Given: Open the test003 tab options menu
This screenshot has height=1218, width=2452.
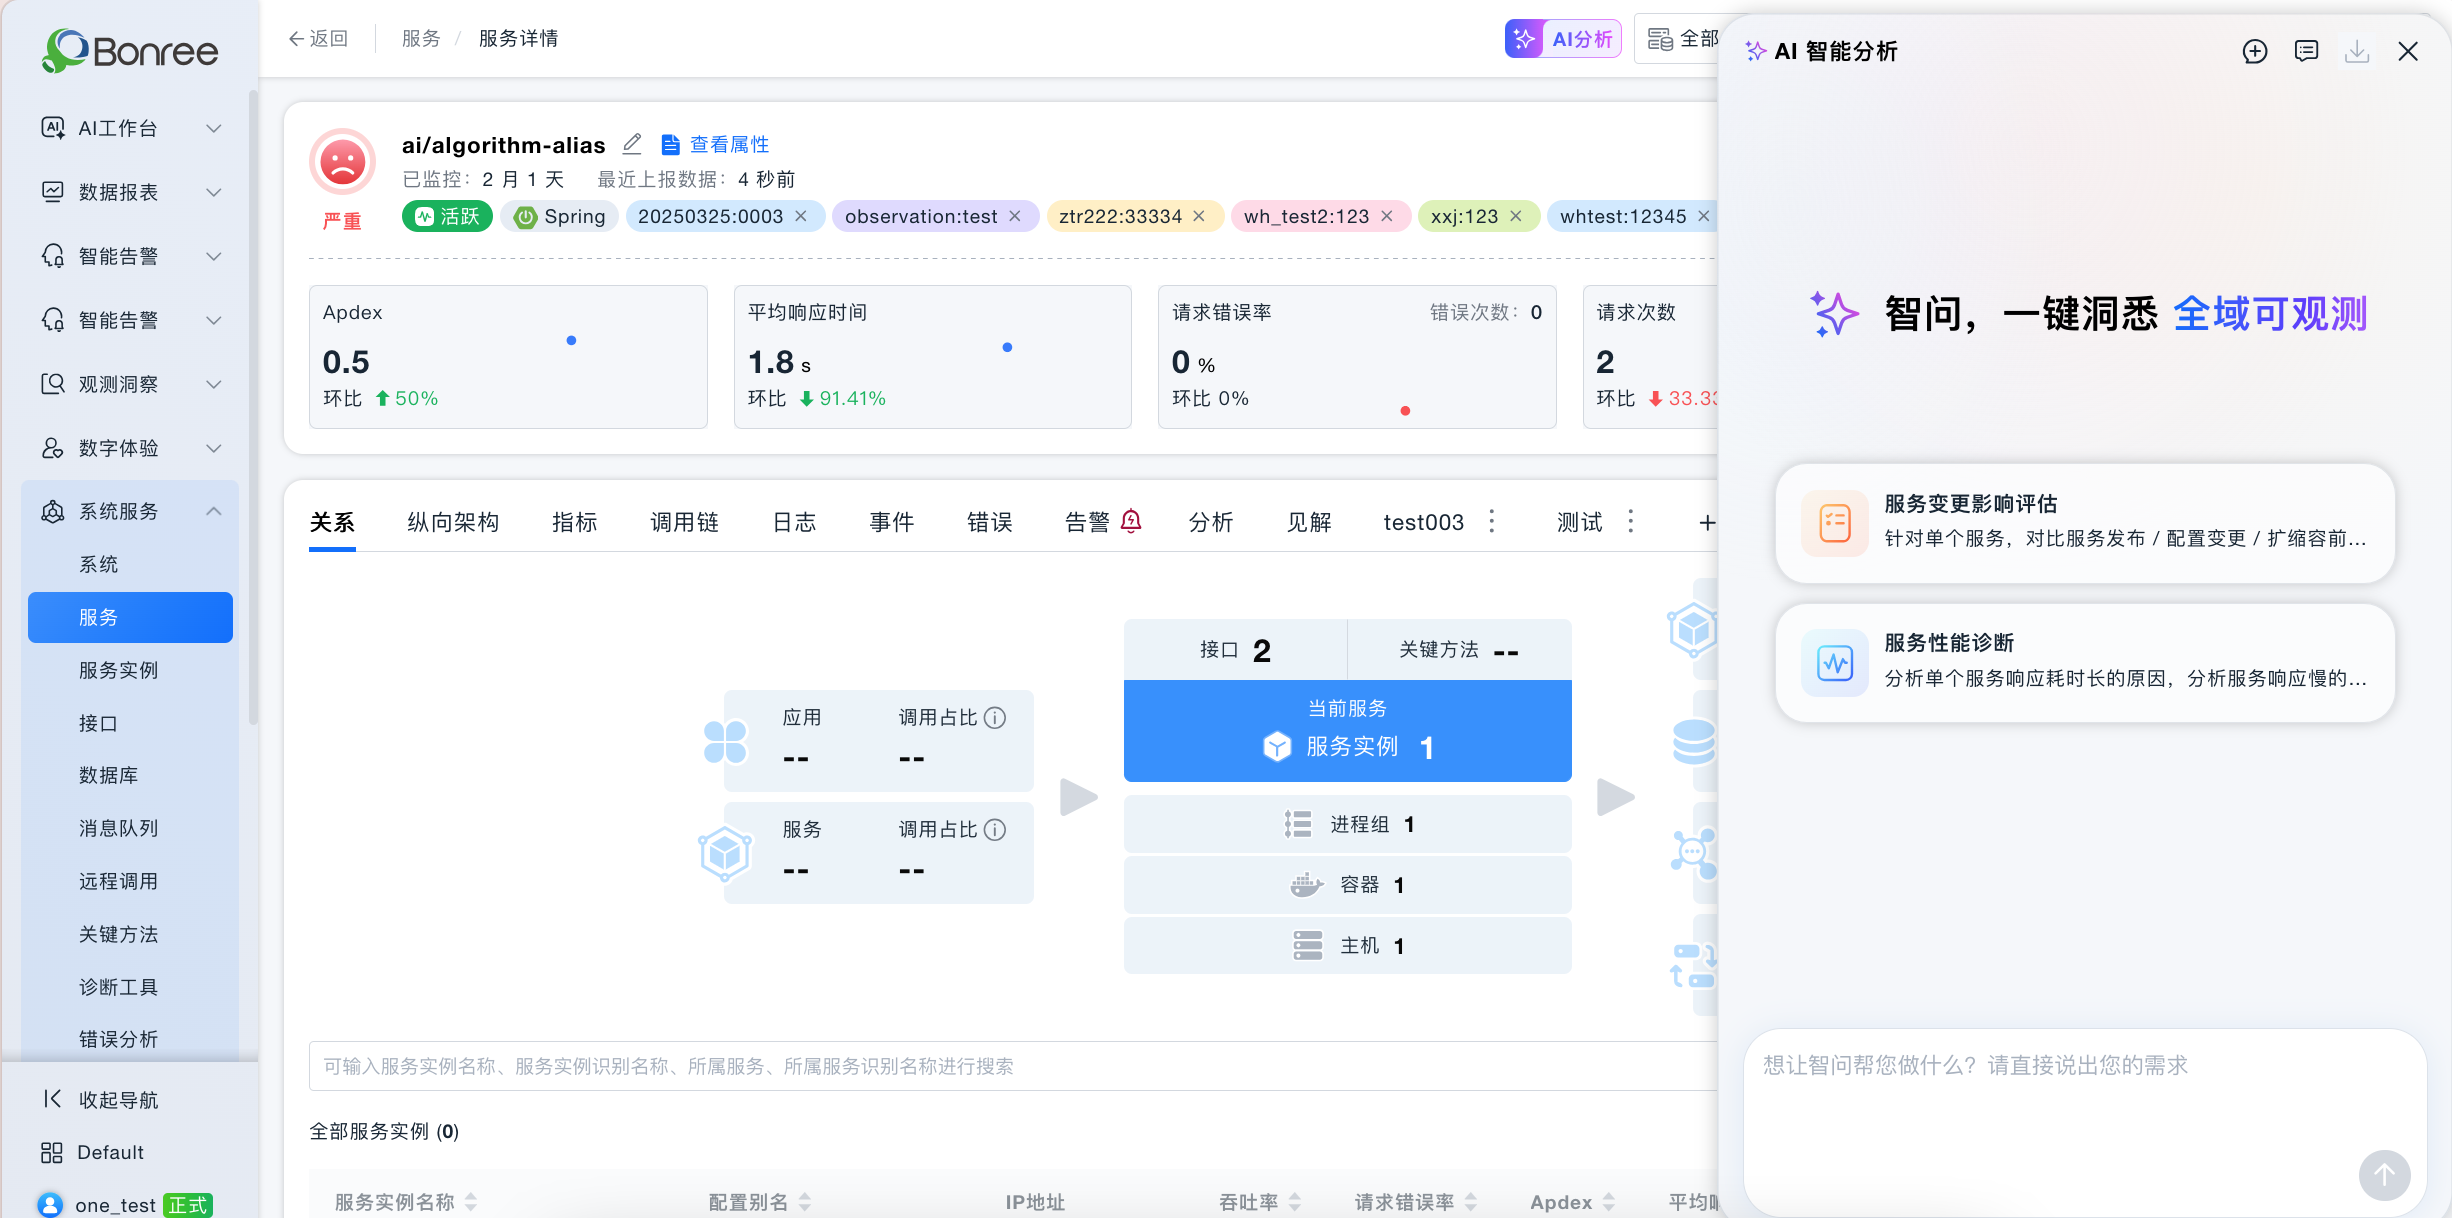Looking at the screenshot, I should (x=1492, y=521).
